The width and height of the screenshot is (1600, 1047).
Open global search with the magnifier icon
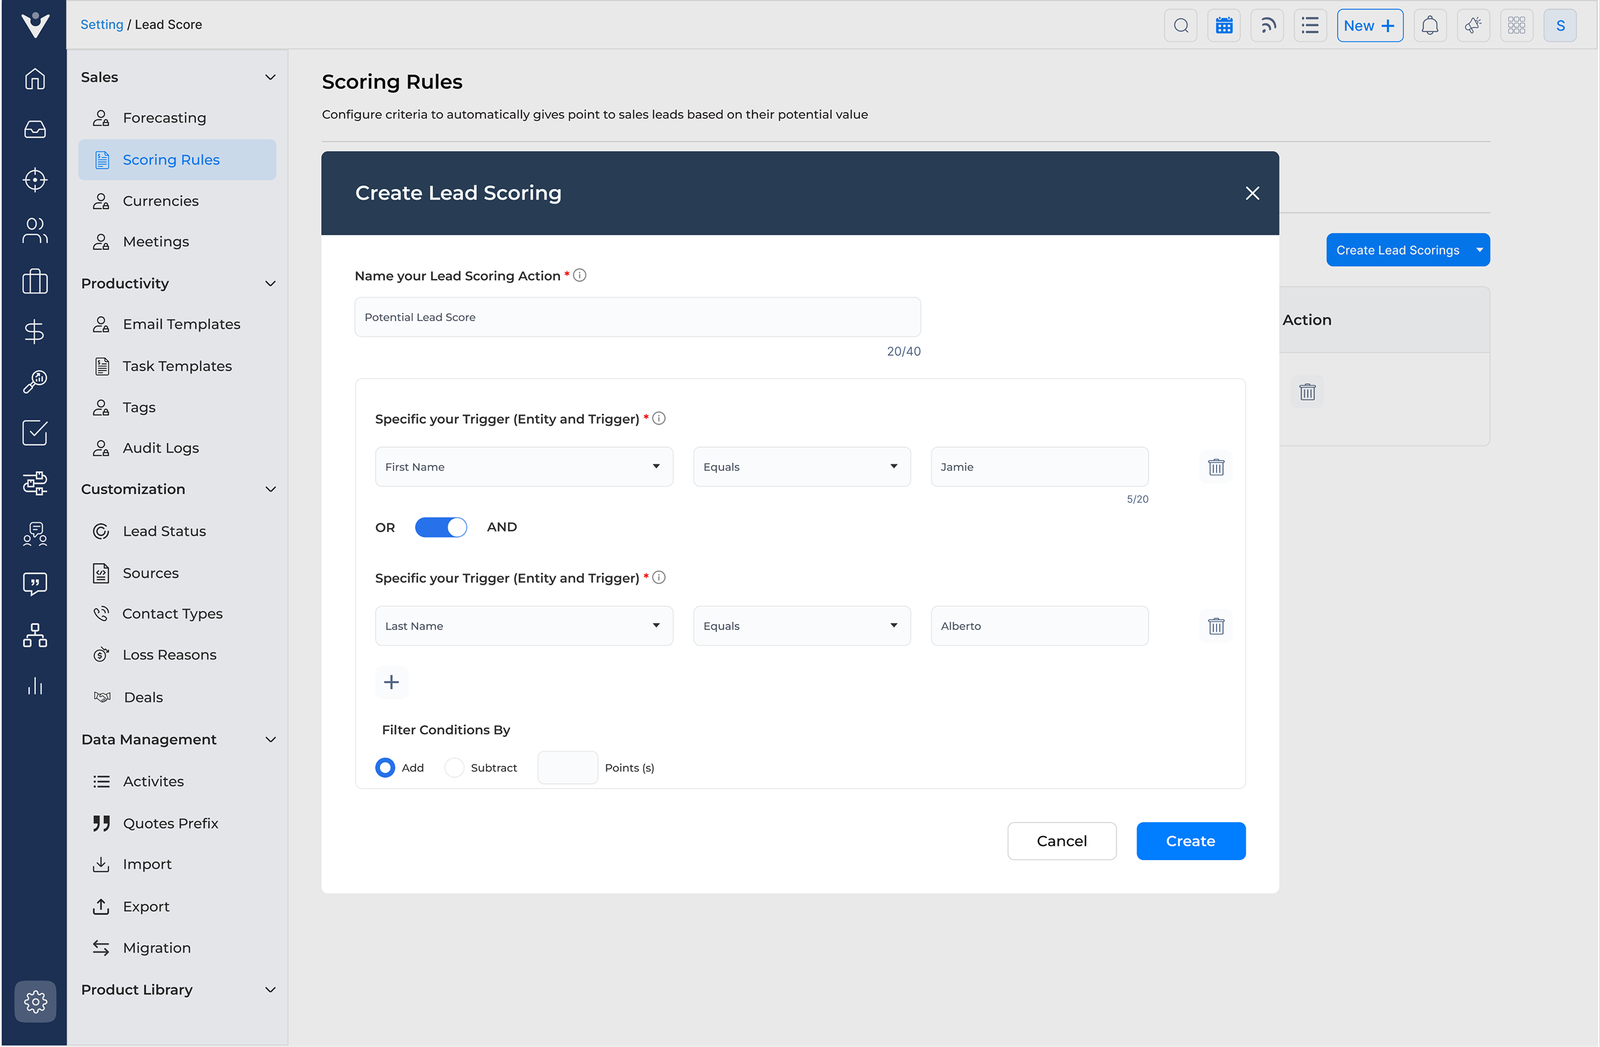[x=1180, y=25]
